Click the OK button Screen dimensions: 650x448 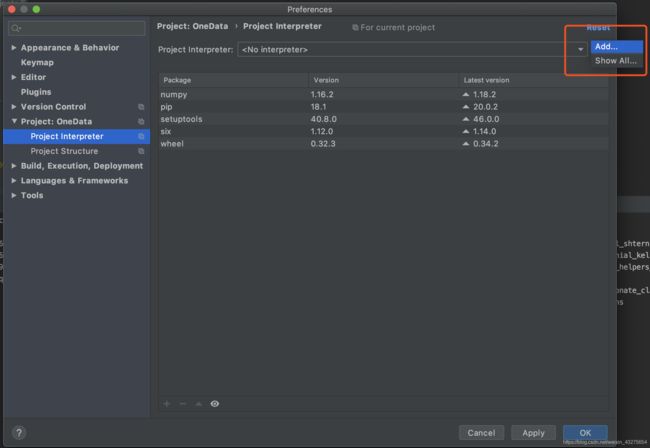[x=585, y=433]
